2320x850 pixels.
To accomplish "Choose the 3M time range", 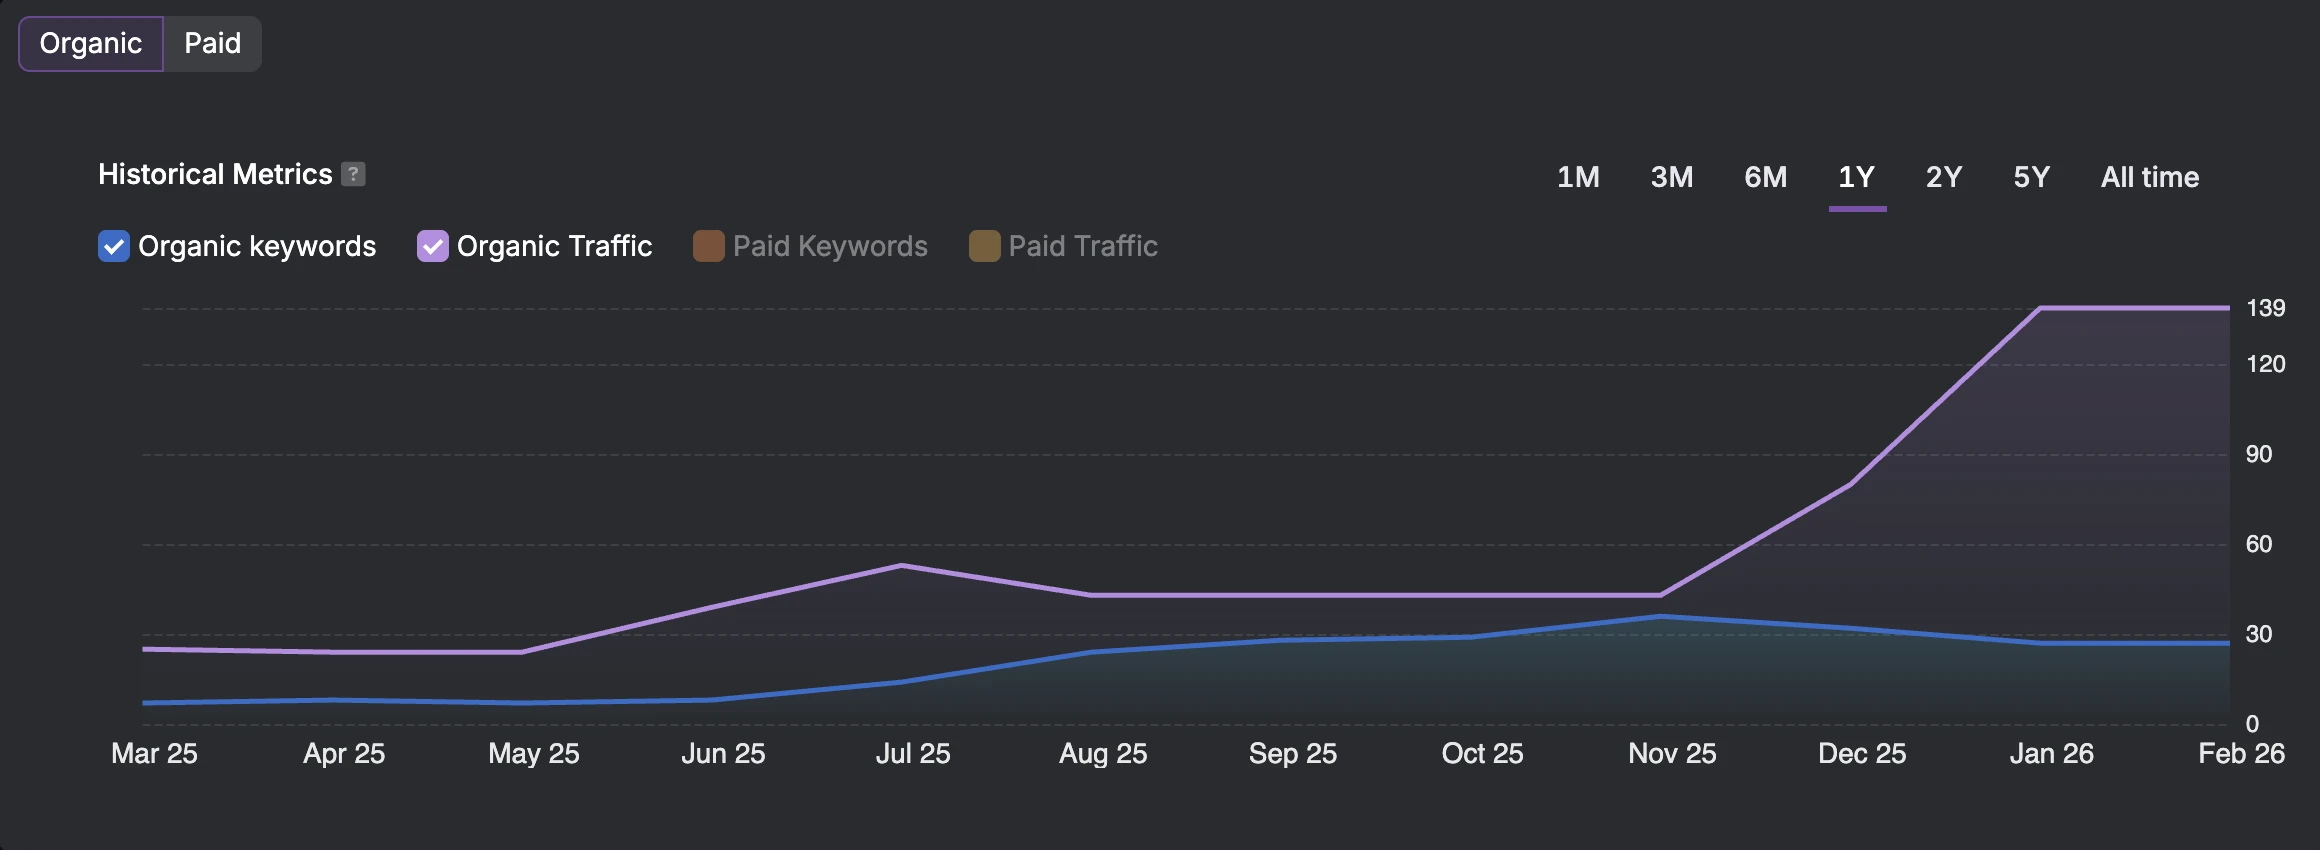I will [x=1671, y=177].
